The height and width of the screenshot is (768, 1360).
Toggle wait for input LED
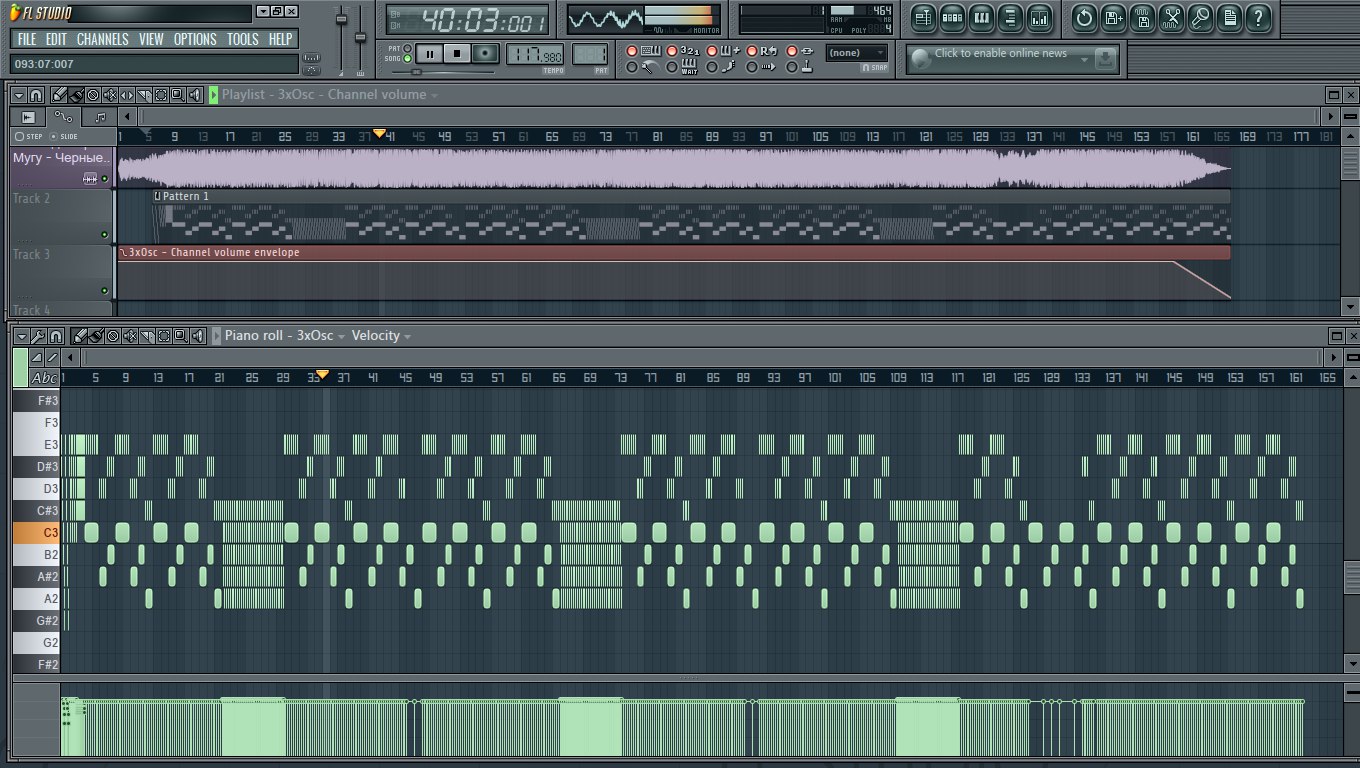[672, 67]
